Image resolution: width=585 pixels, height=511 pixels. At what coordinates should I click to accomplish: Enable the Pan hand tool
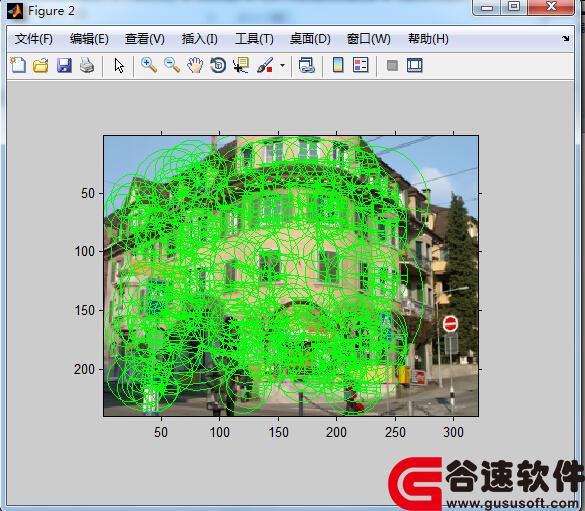[x=195, y=65]
